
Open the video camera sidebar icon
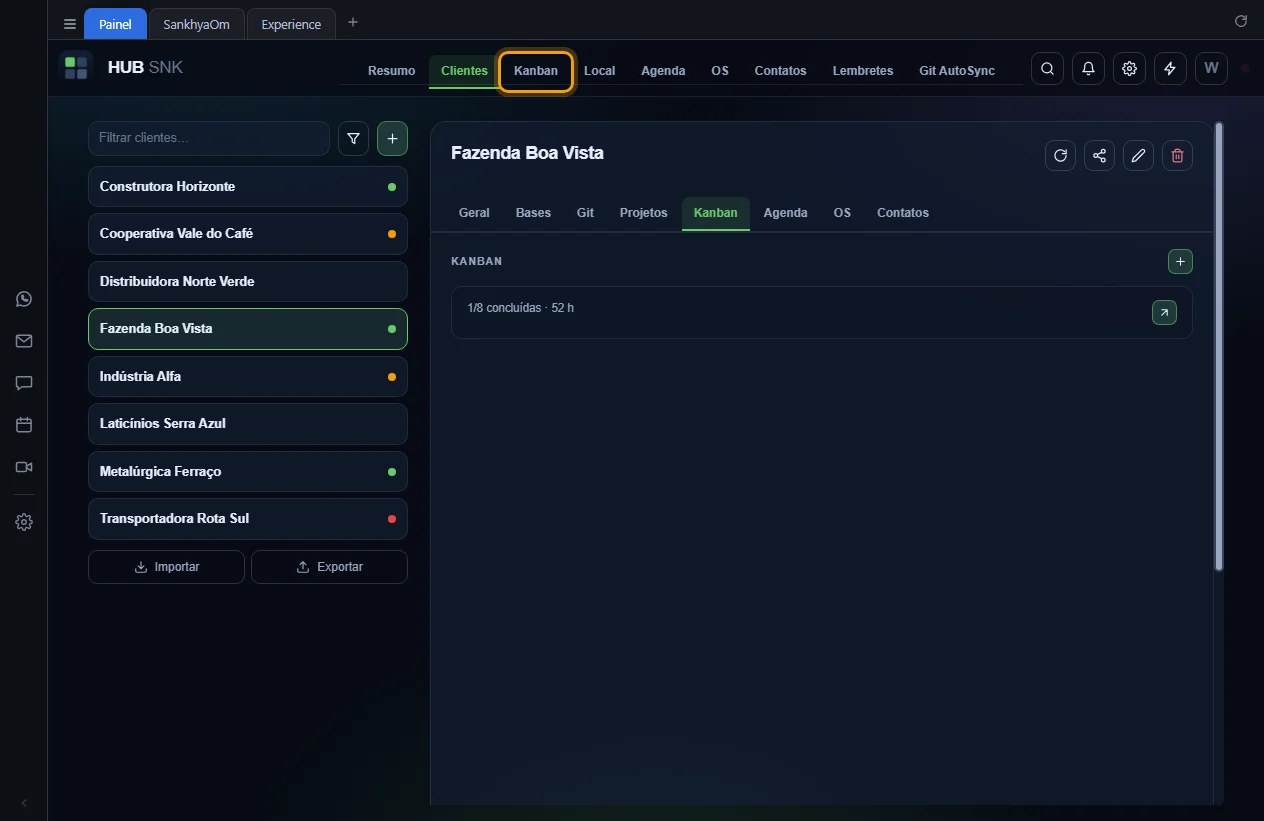click(24, 467)
